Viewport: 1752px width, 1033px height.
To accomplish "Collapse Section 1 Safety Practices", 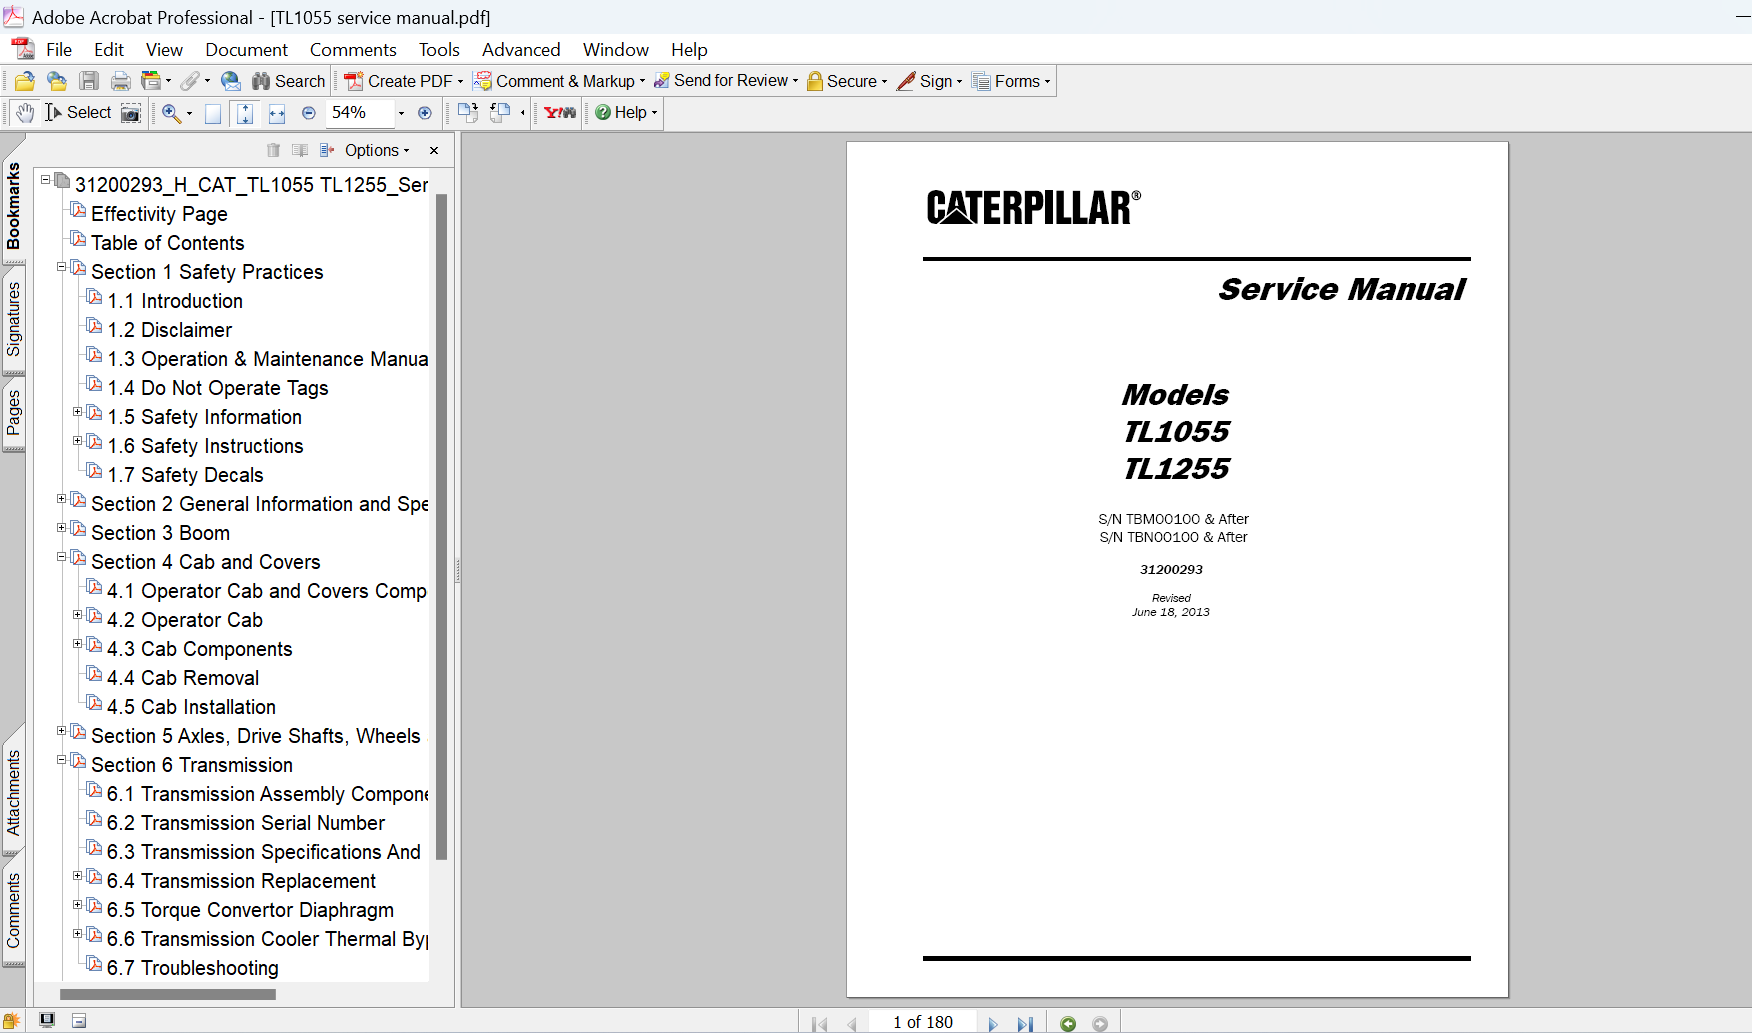I will pyautogui.click(x=62, y=268).
